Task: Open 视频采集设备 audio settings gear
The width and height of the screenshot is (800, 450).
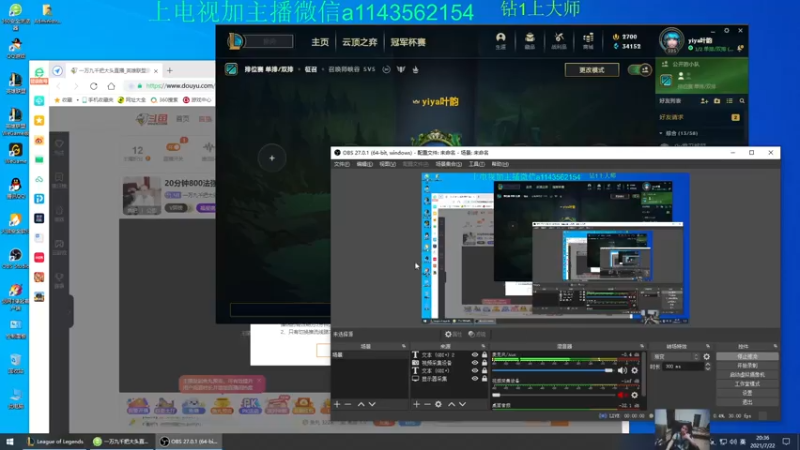Action: click(635, 395)
